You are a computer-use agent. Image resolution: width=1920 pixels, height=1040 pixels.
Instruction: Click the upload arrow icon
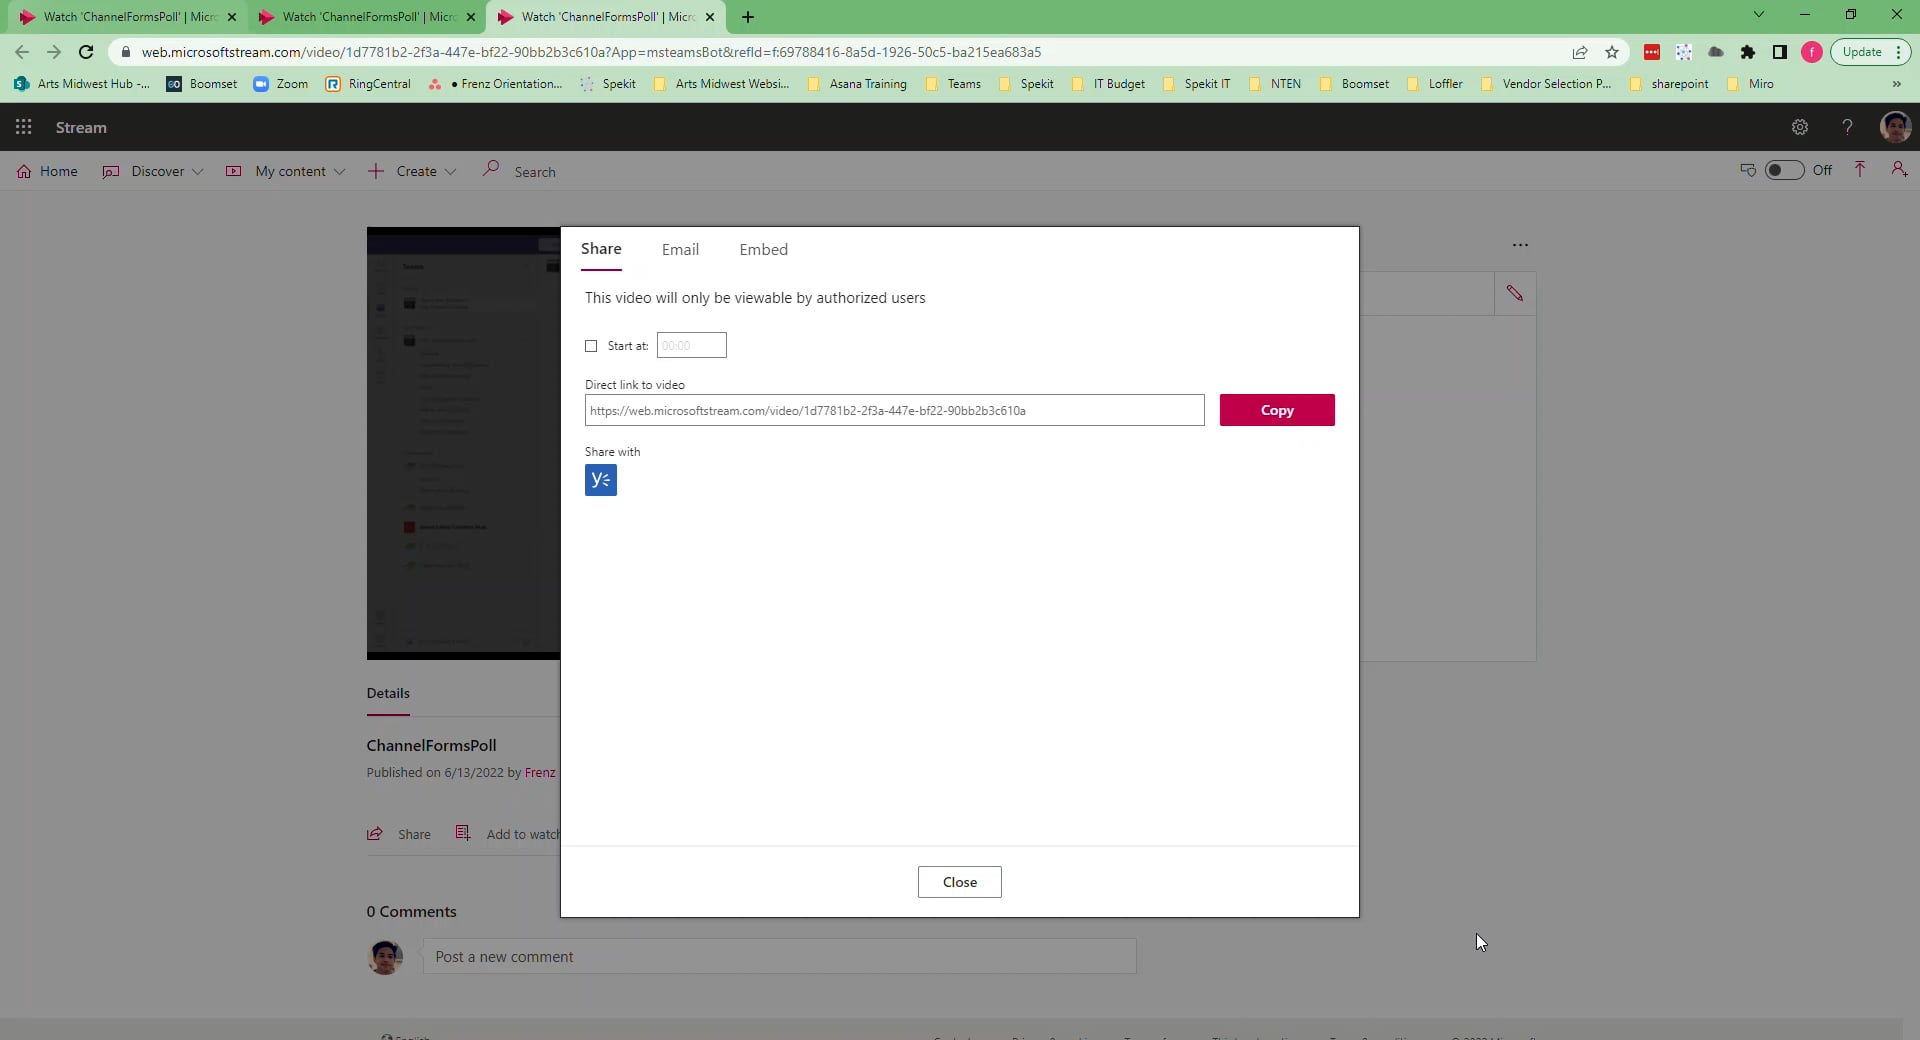pos(1860,170)
